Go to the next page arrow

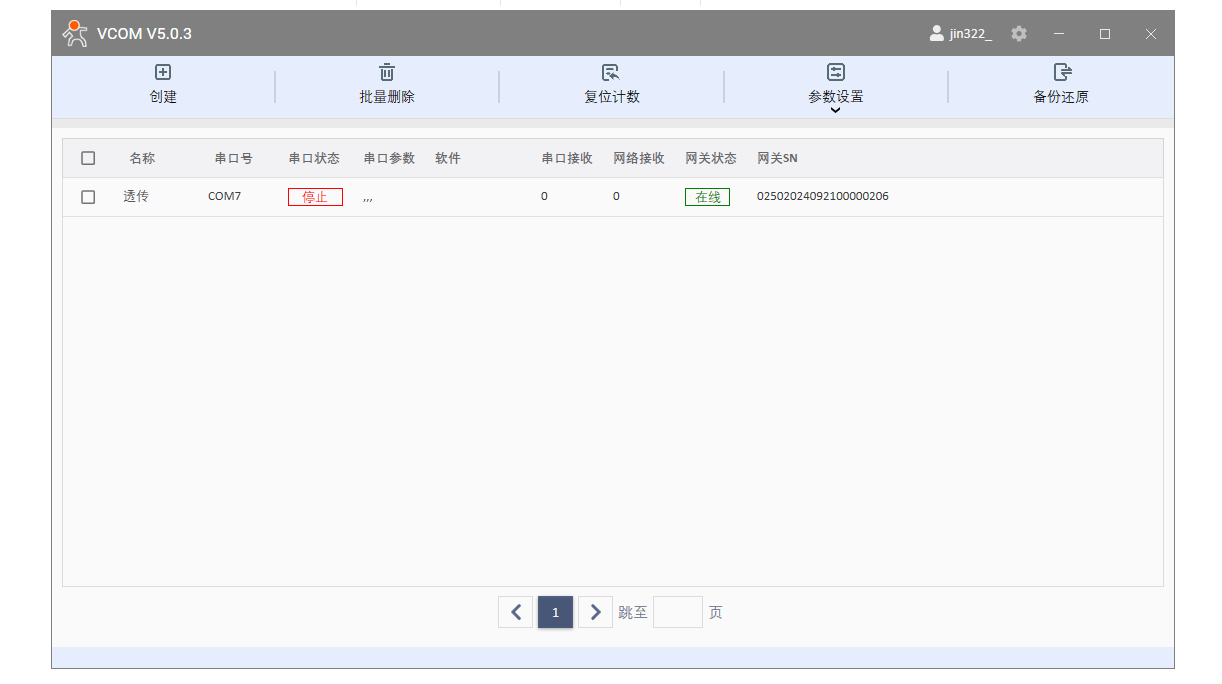[595, 612]
